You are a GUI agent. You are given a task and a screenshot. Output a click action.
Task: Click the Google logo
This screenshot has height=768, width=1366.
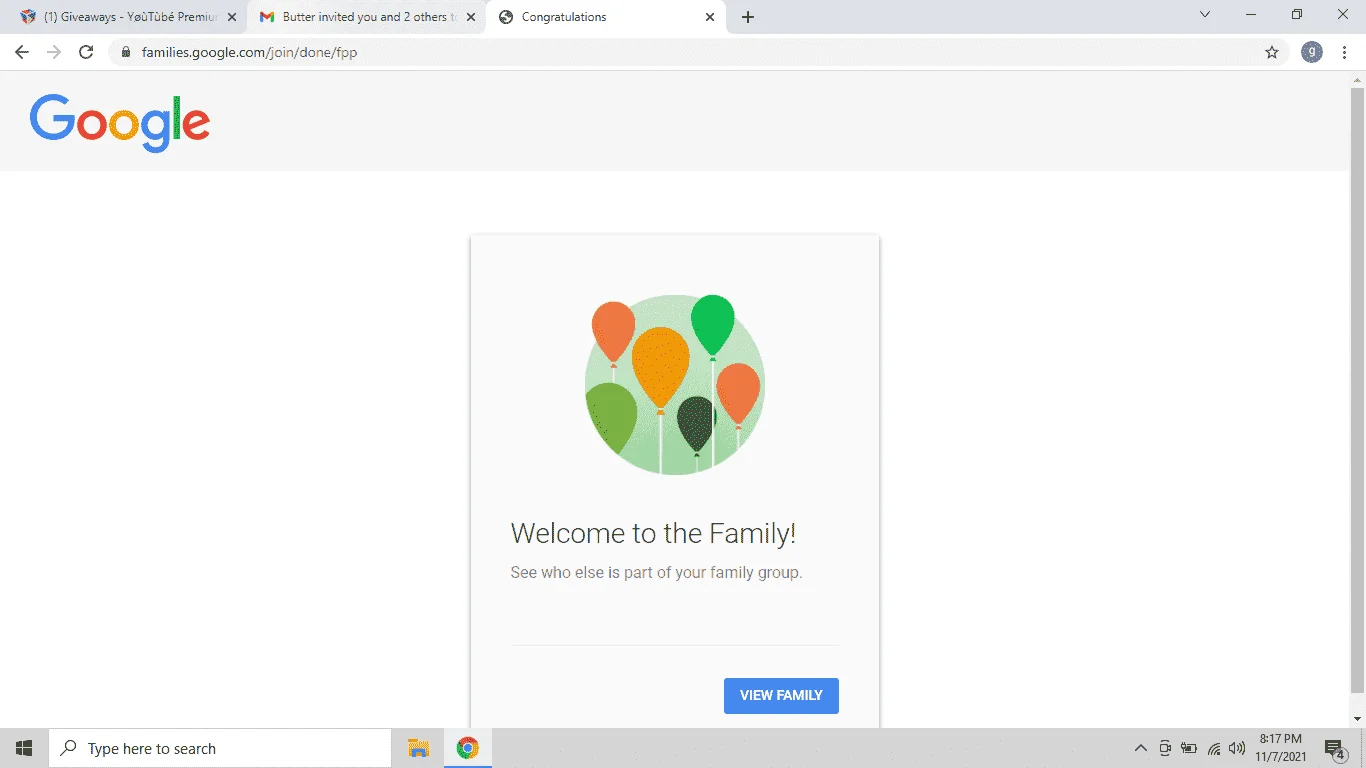tap(120, 123)
